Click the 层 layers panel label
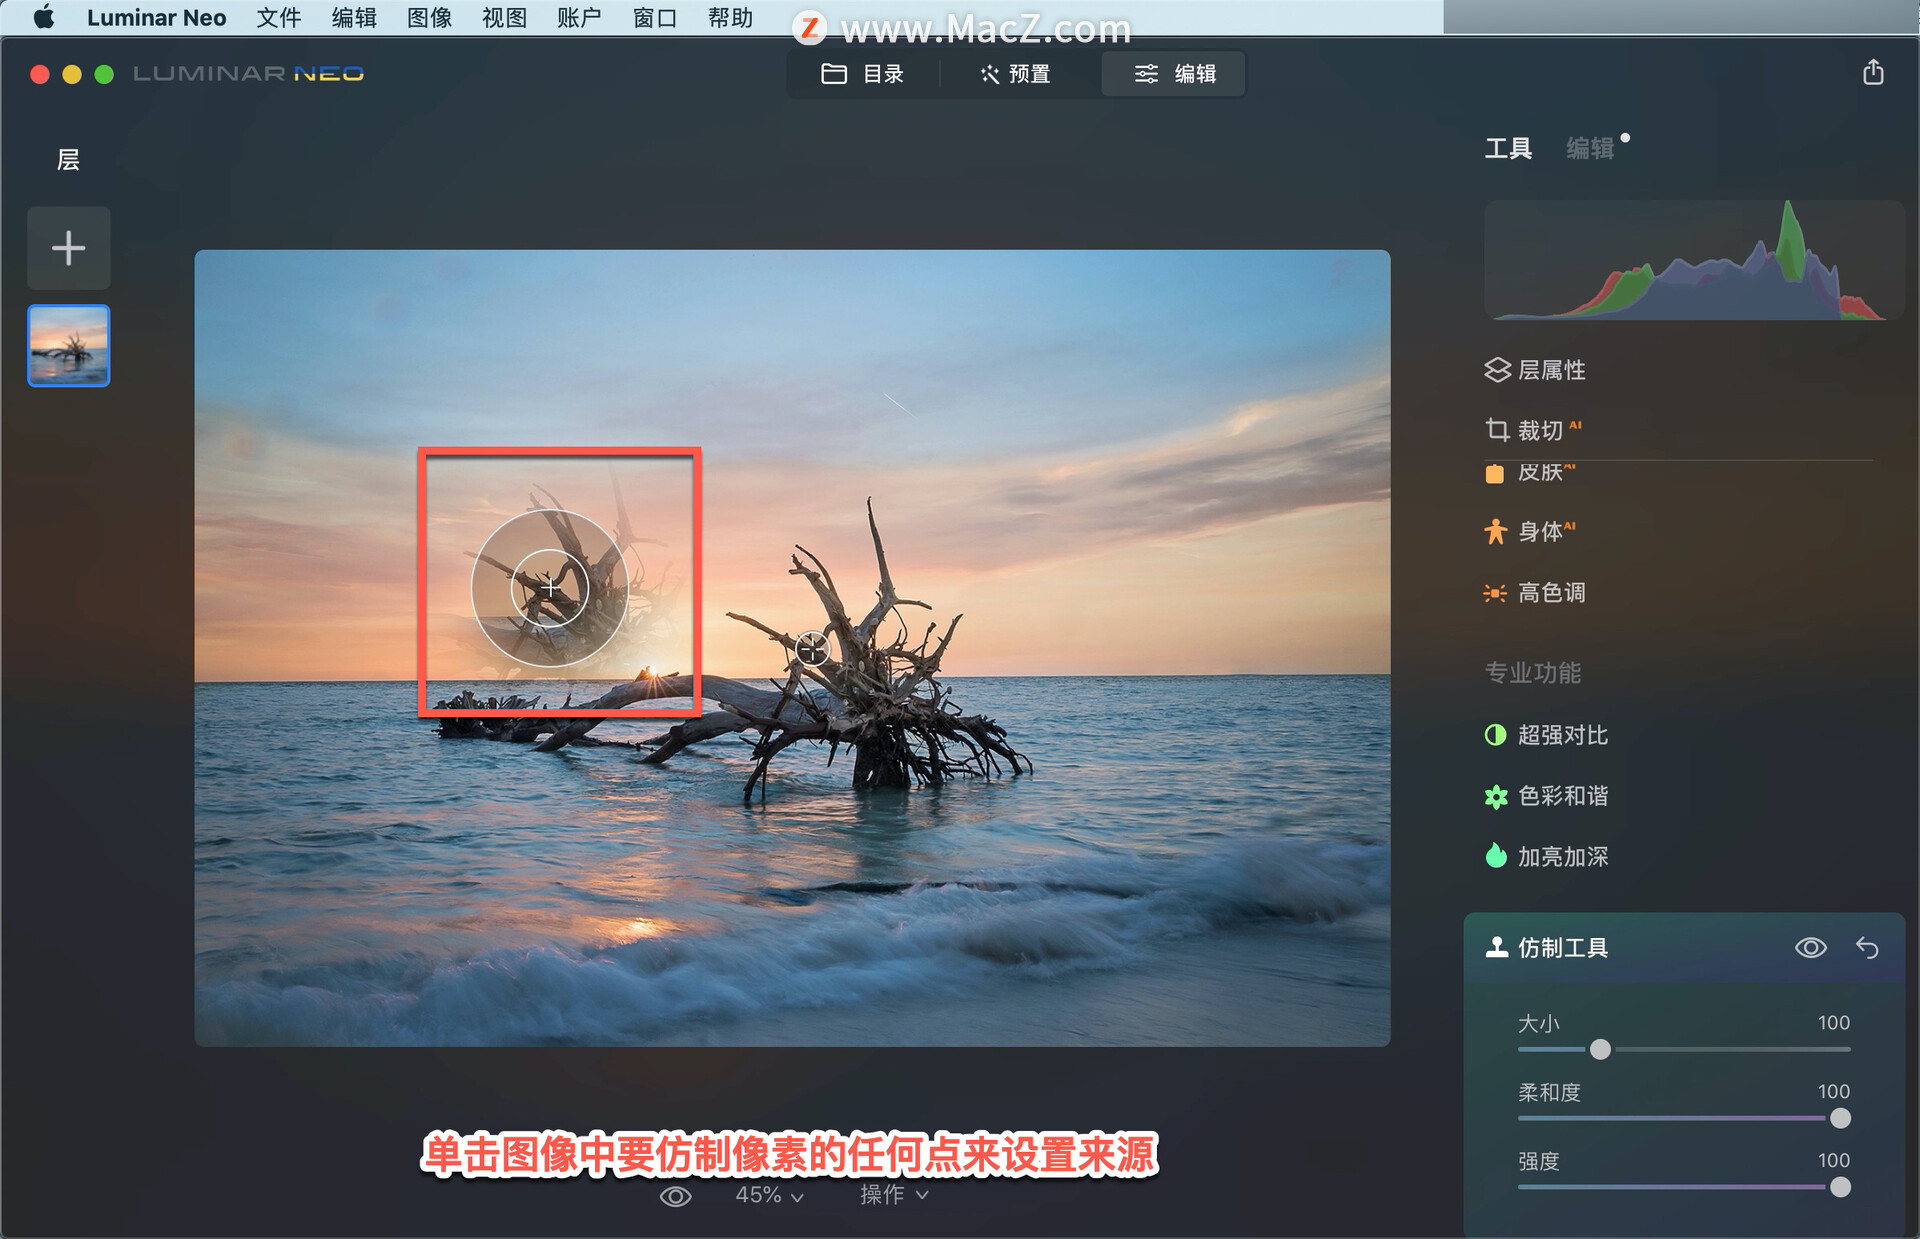This screenshot has height=1239, width=1920. 68,160
